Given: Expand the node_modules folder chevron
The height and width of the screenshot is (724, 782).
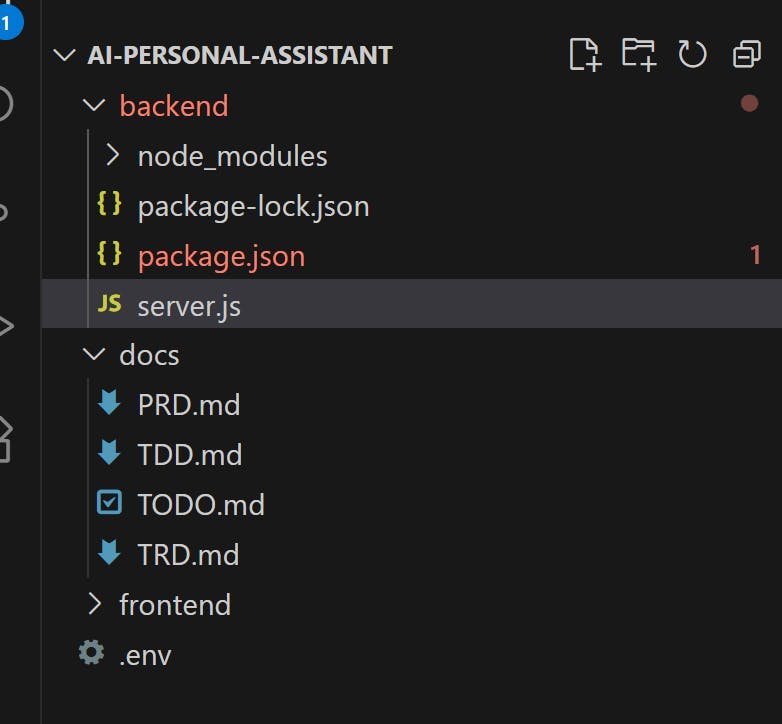Looking at the screenshot, I should (x=113, y=155).
